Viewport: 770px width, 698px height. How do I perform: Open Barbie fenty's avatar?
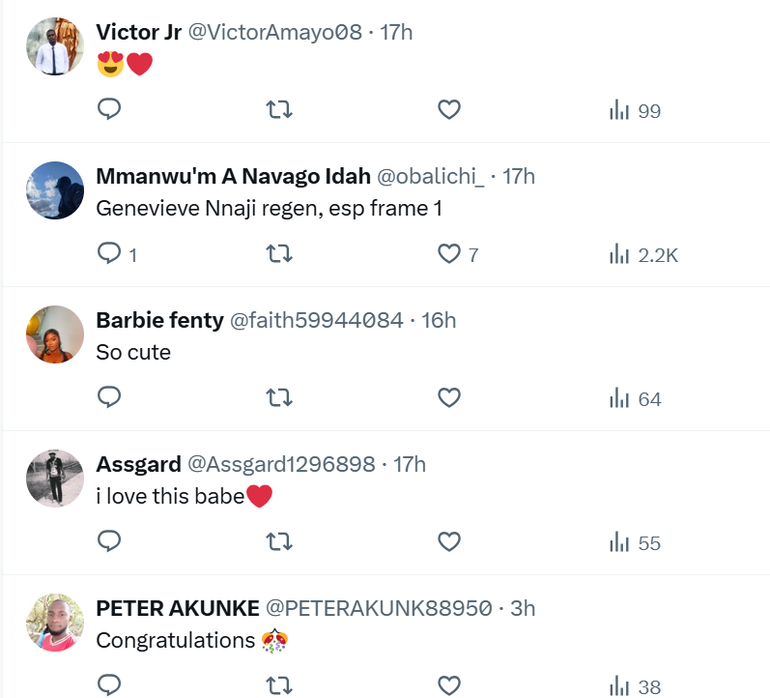pyautogui.click(x=54, y=334)
